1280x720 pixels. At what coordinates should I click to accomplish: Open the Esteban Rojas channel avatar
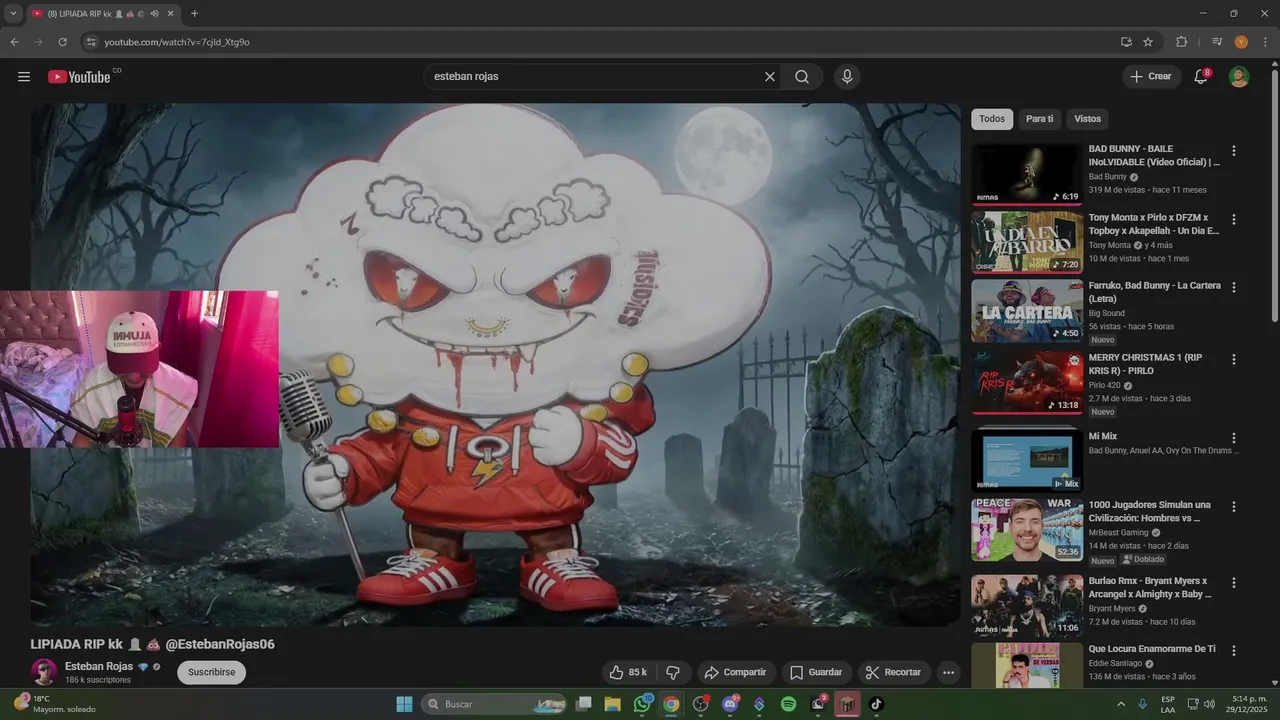click(44, 672)
